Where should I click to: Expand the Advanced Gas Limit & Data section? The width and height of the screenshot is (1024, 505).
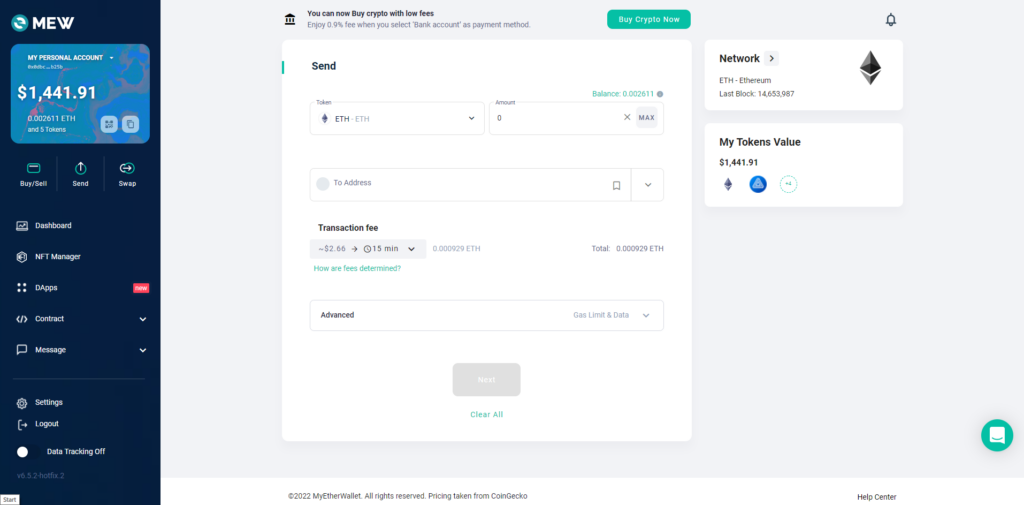(487, 315)
